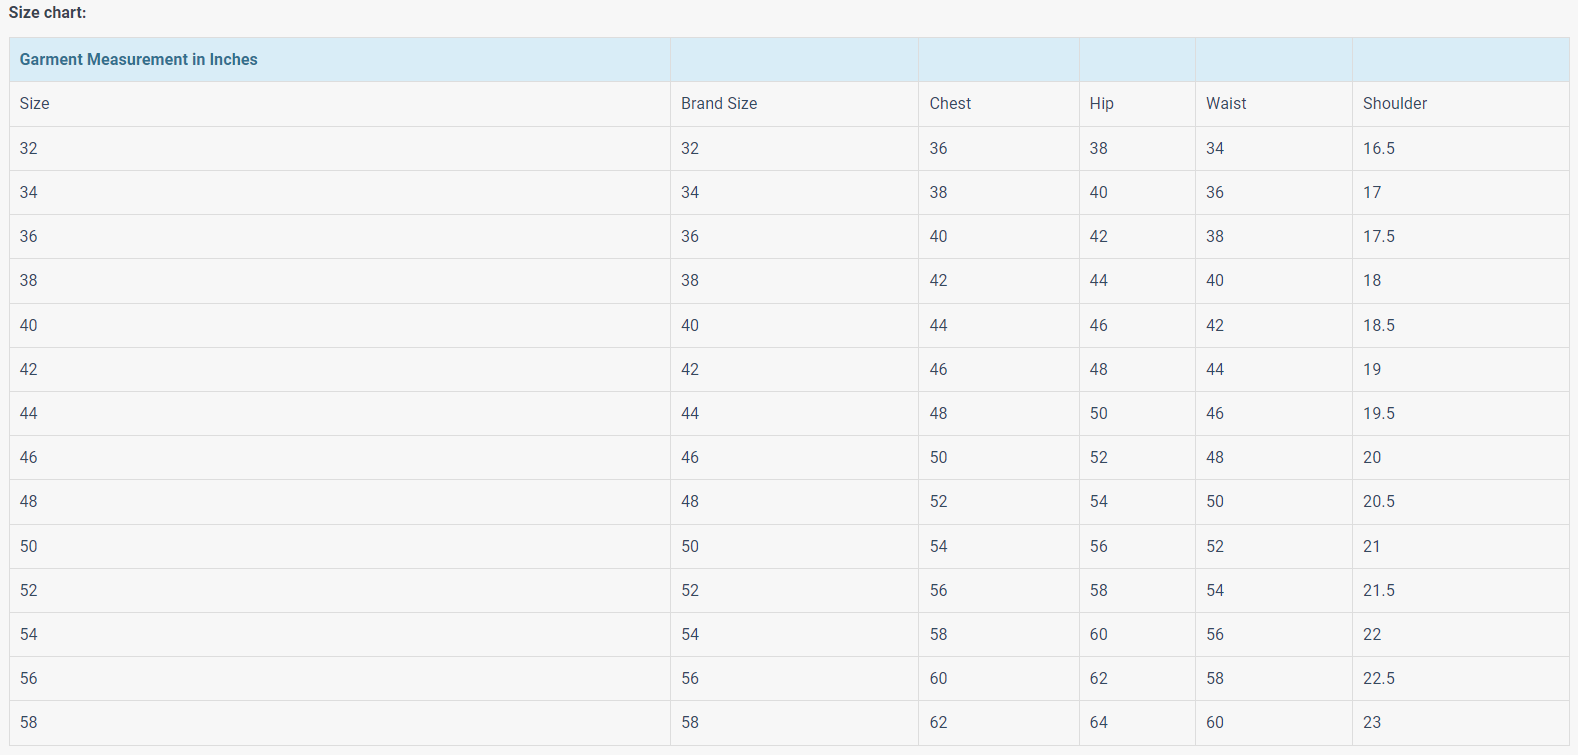Select hip value 64 in size 58 row

pyautogui.click(x=1099, y=723)
